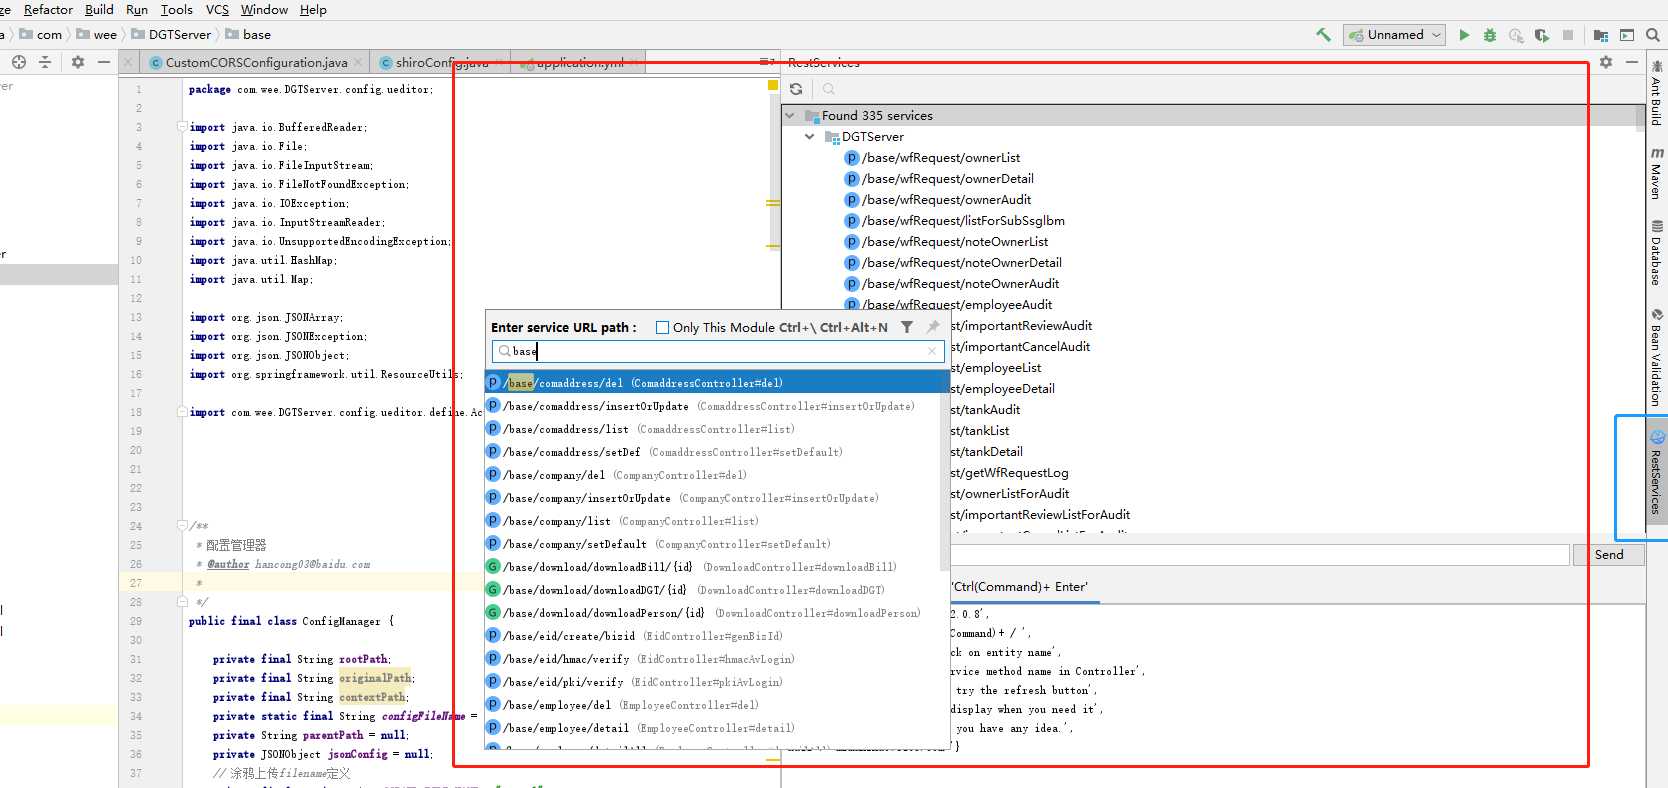Click the Search Everywhere magnifier icon

click(x=1653, y=35)
